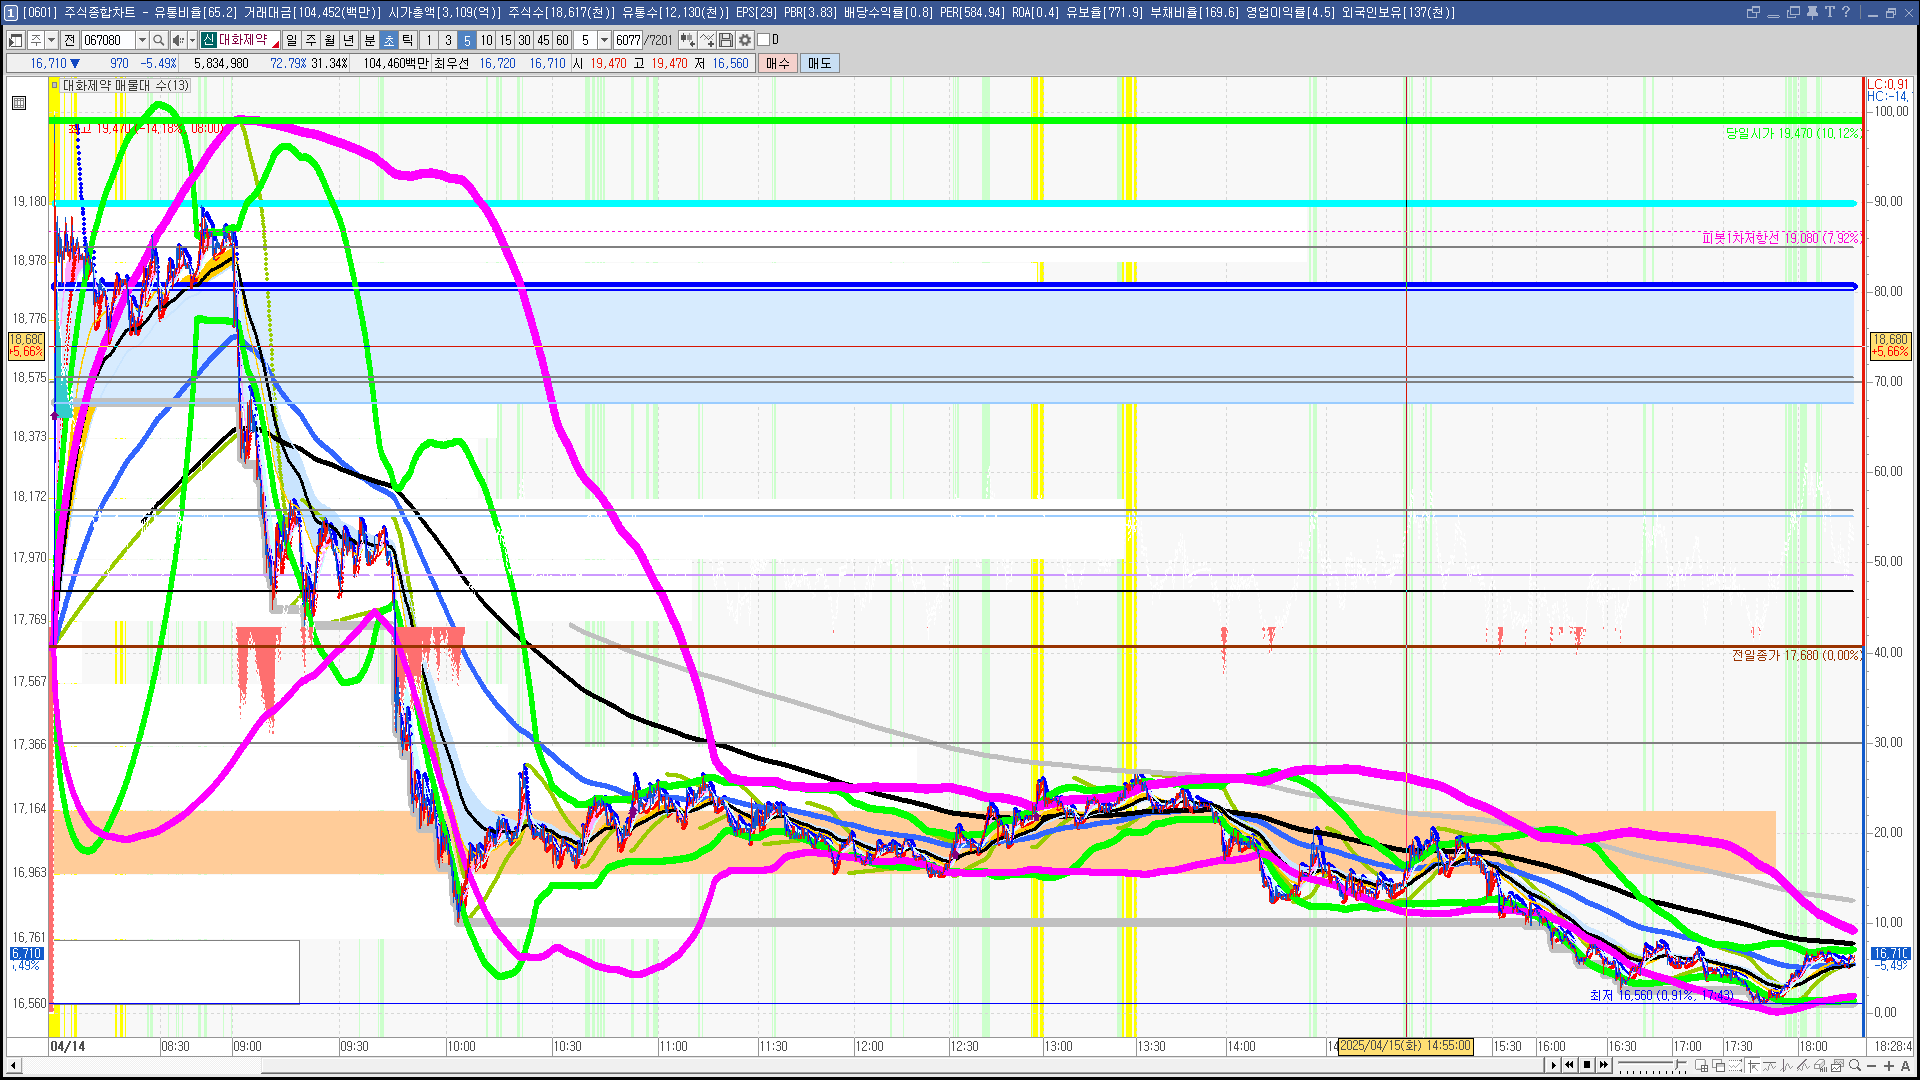Select the 30 interval tab
The image size is (1920, 1080).
coord(524,40)
